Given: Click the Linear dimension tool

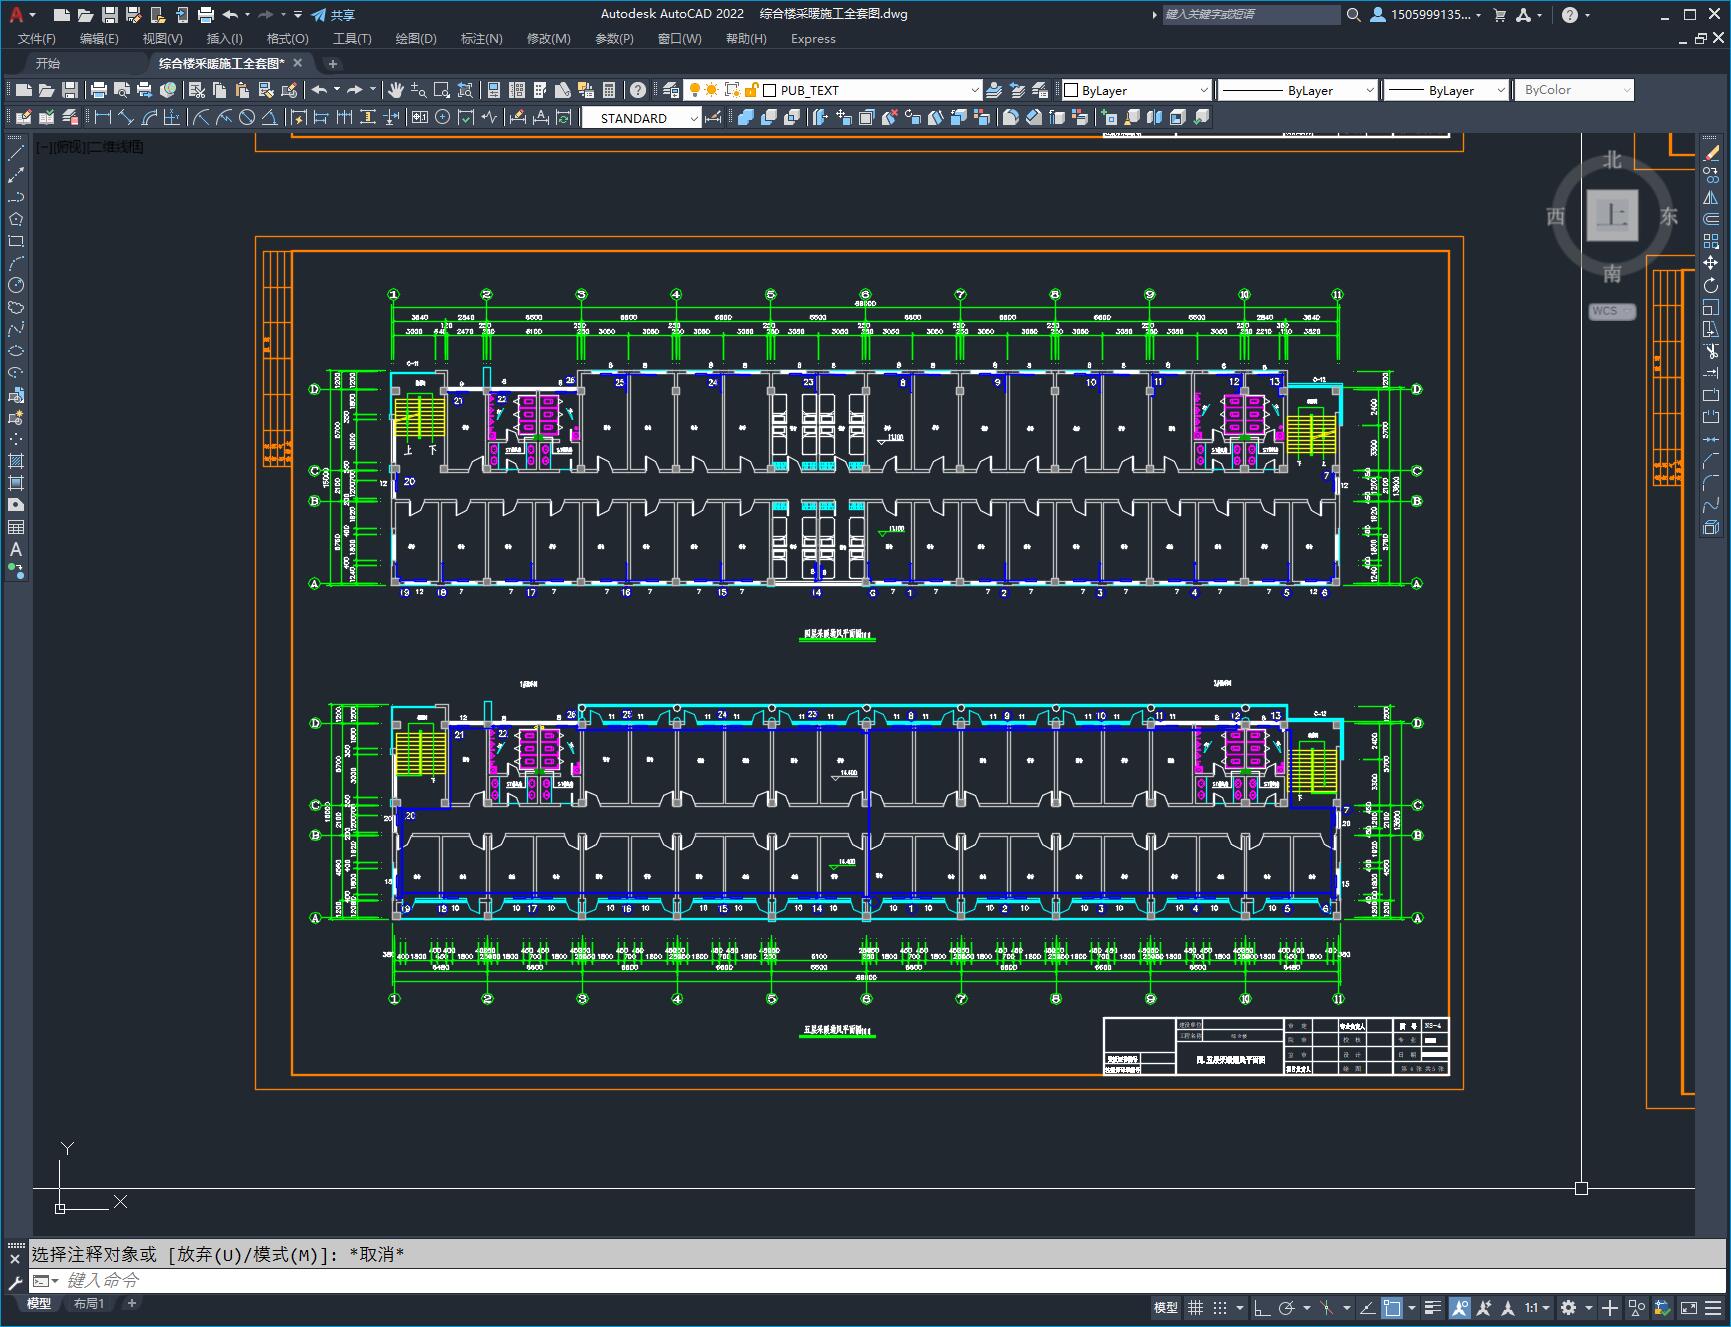Looking at the screenshot, I should pyautogui.click(x=102, y=117).
